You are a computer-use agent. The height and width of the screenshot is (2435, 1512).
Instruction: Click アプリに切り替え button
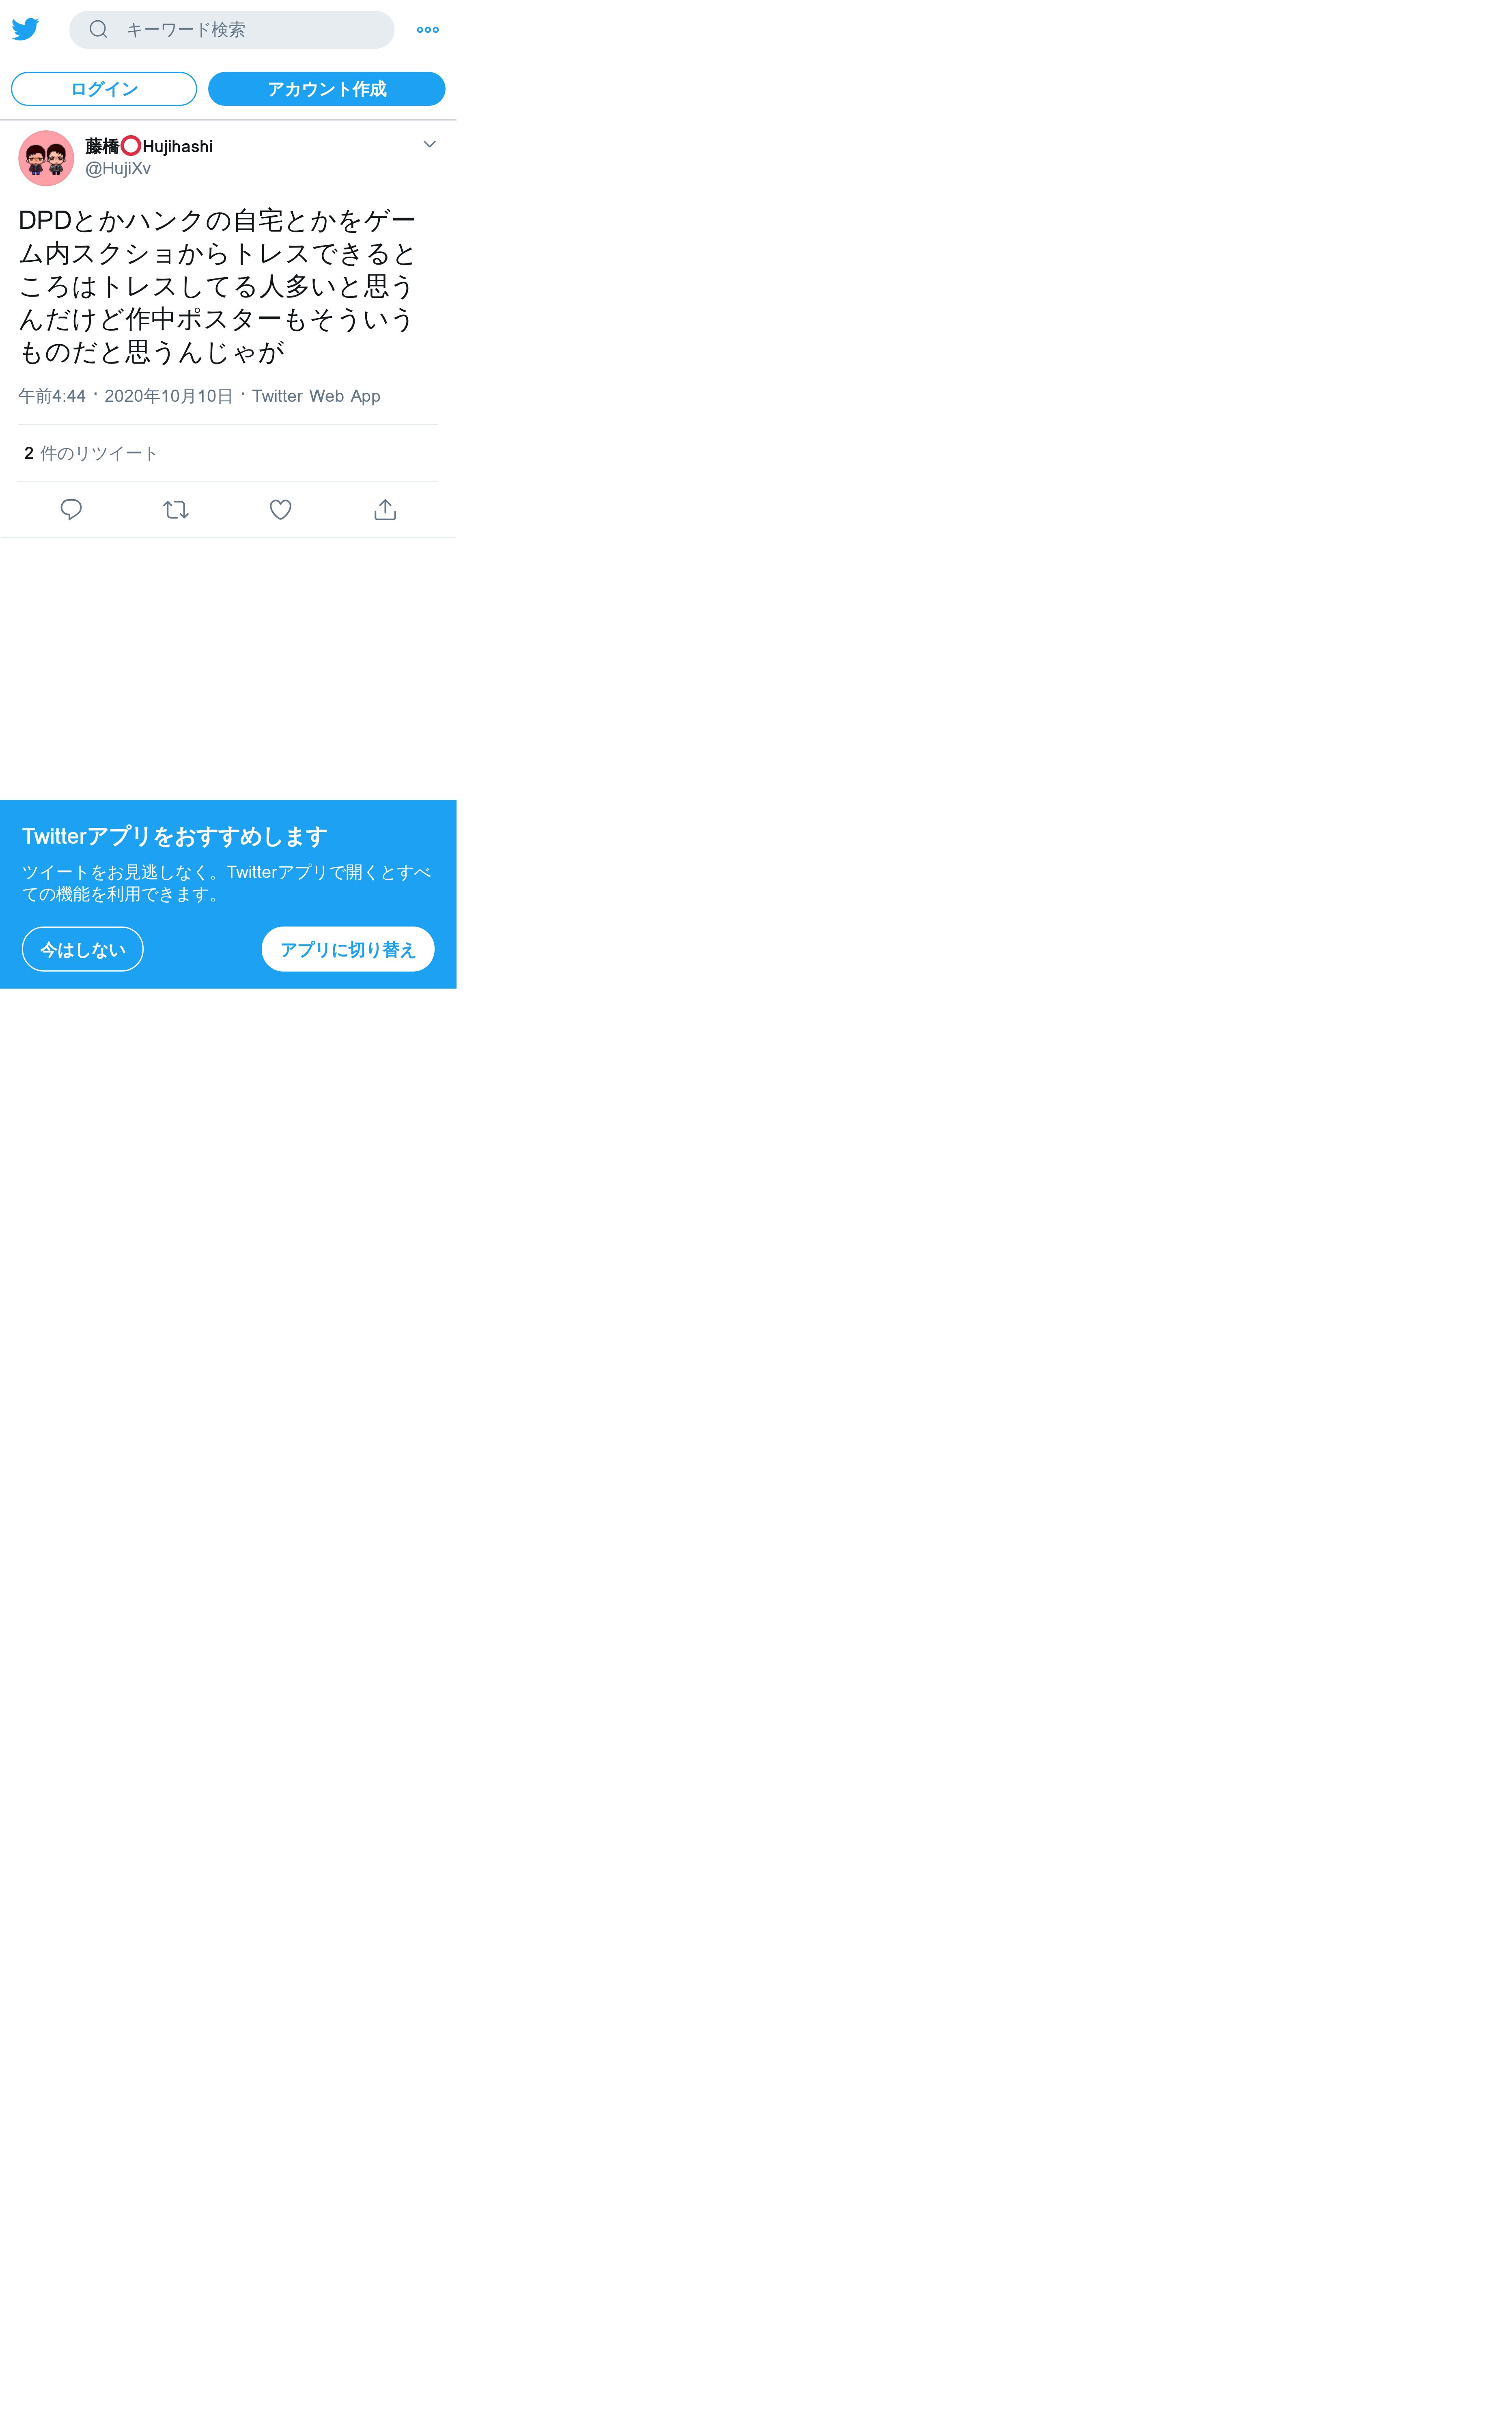click(x=348, y=949)
